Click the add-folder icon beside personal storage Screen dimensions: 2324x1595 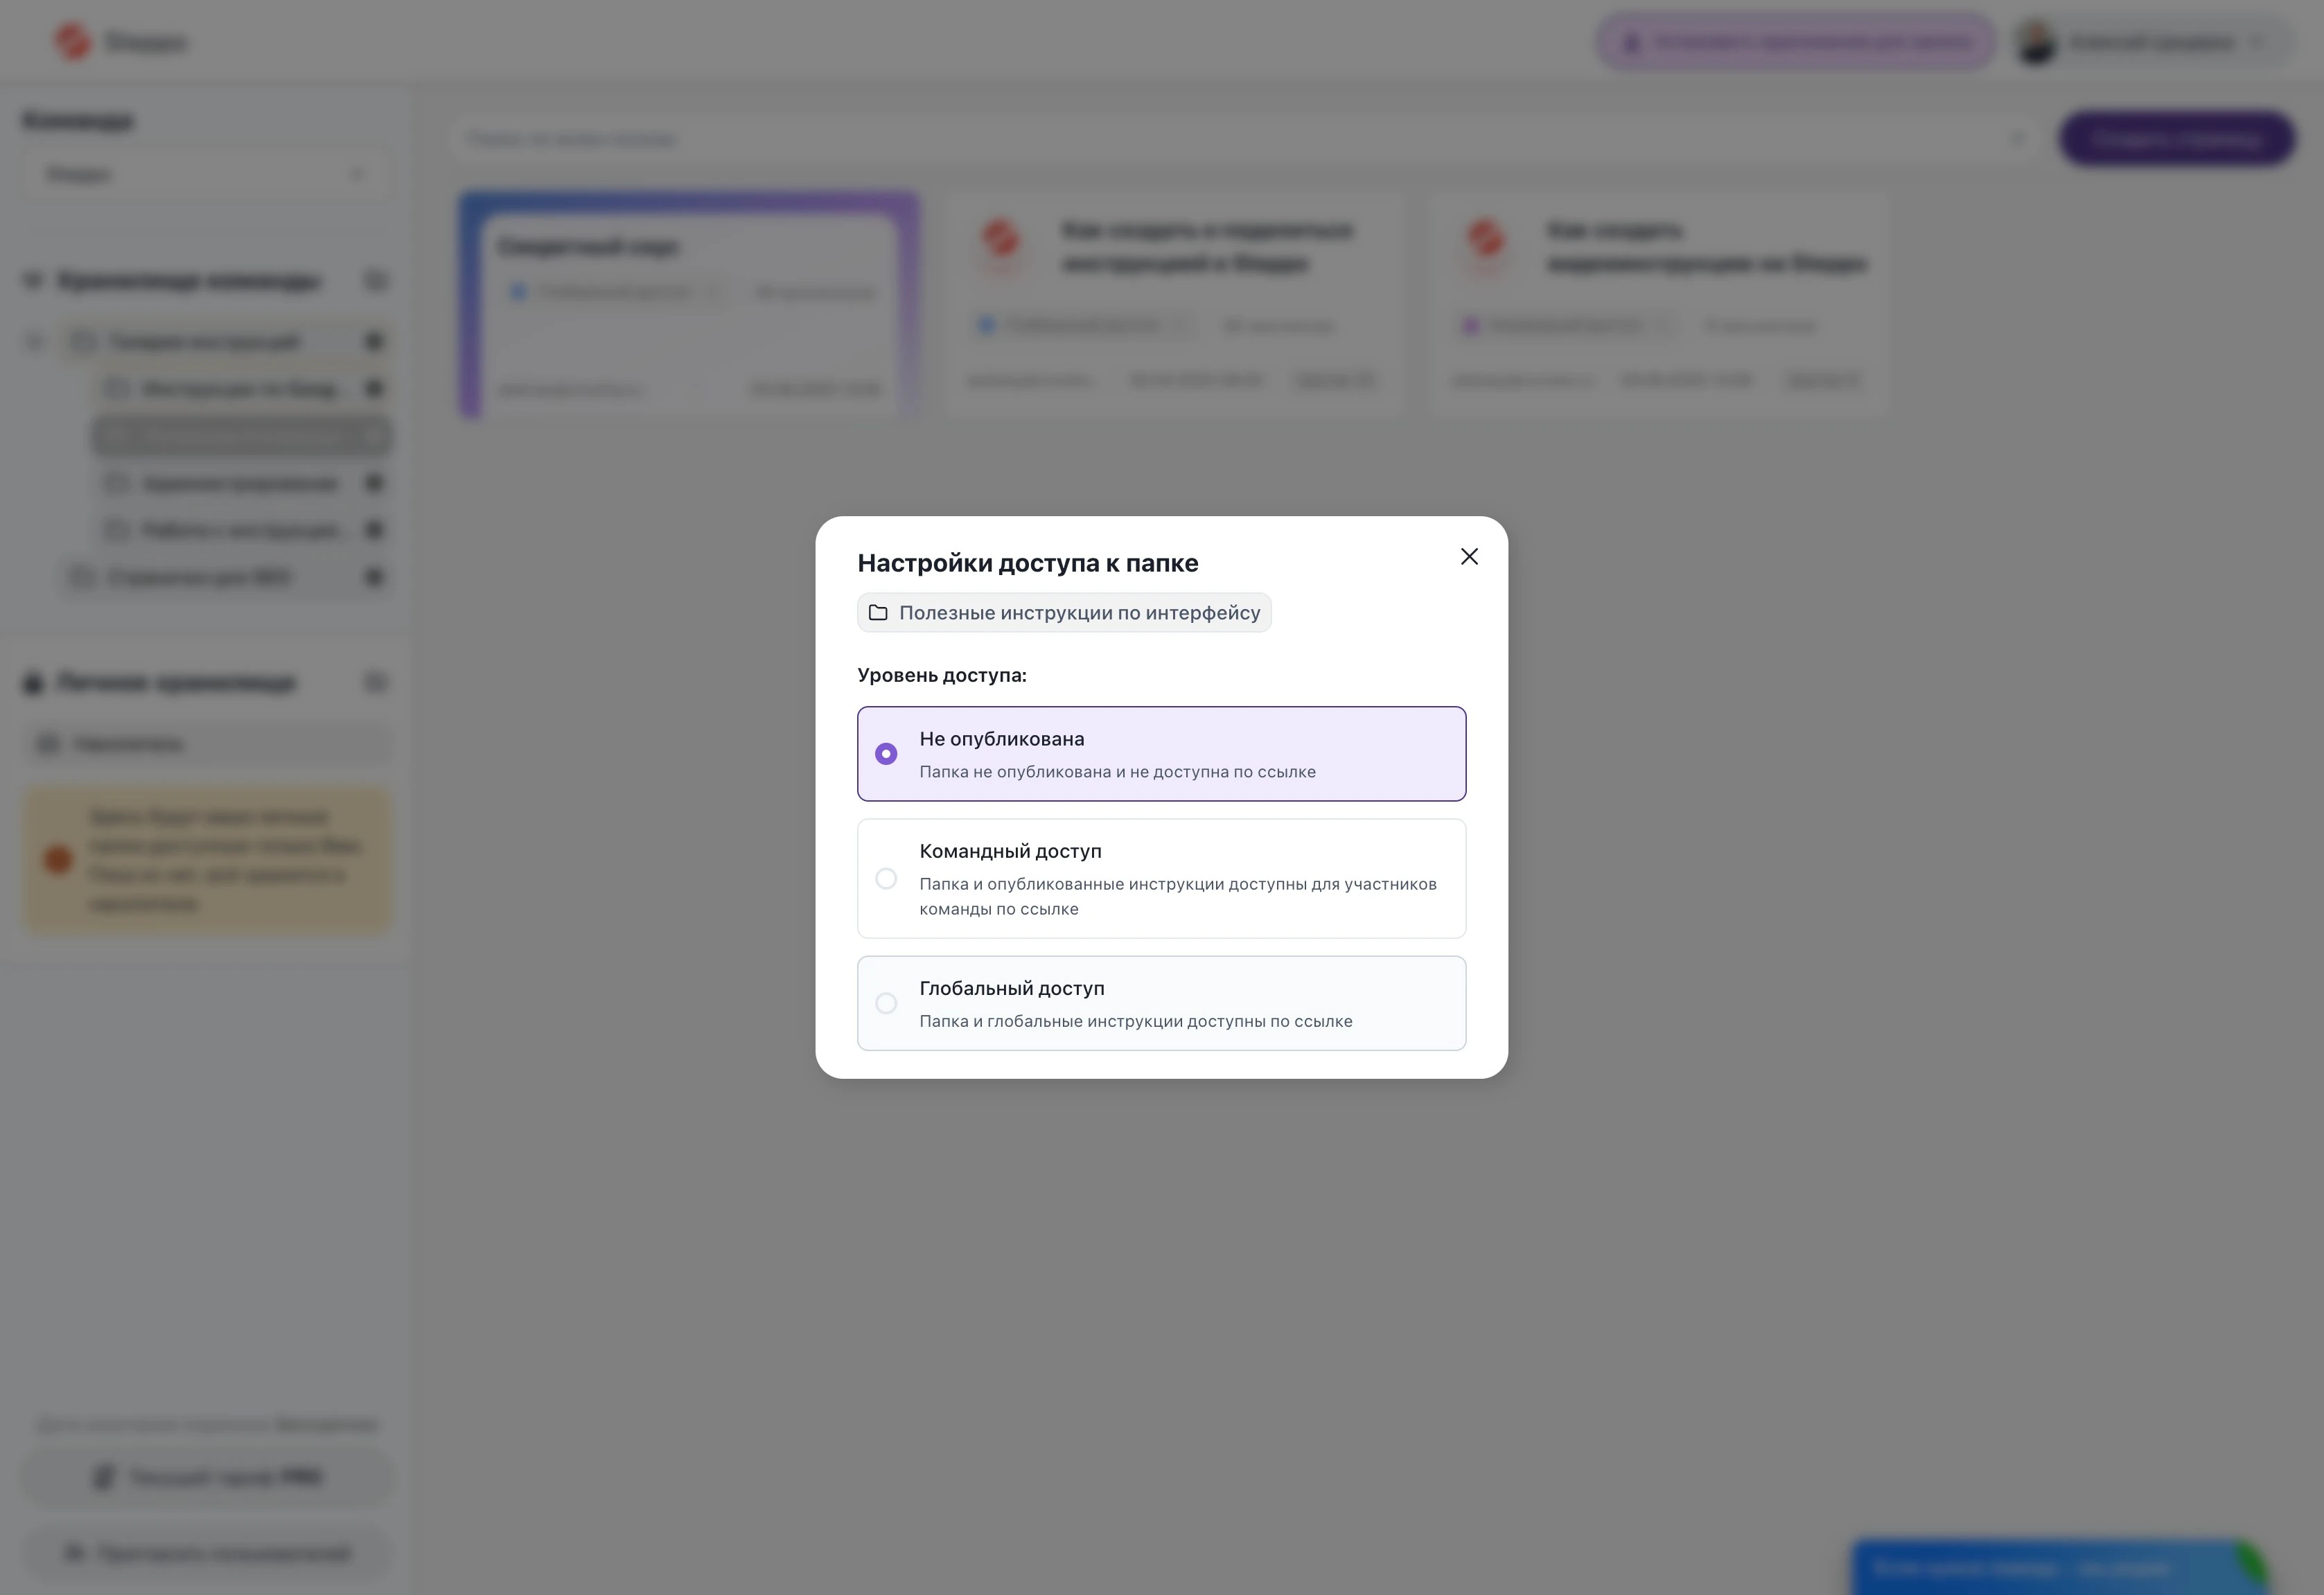(375, 682)
